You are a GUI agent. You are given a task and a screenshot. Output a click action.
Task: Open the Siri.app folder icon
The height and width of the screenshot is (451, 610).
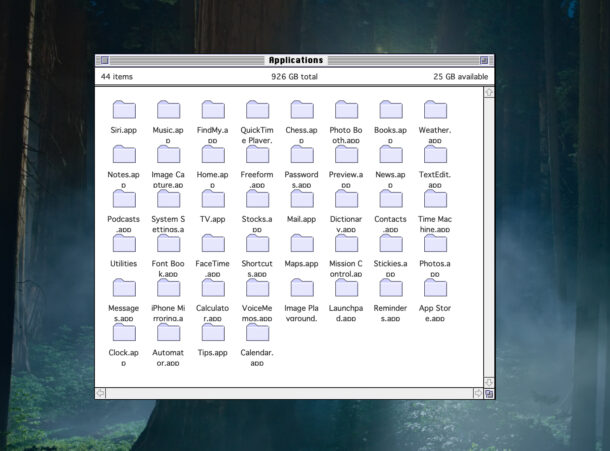pos(124,110)
